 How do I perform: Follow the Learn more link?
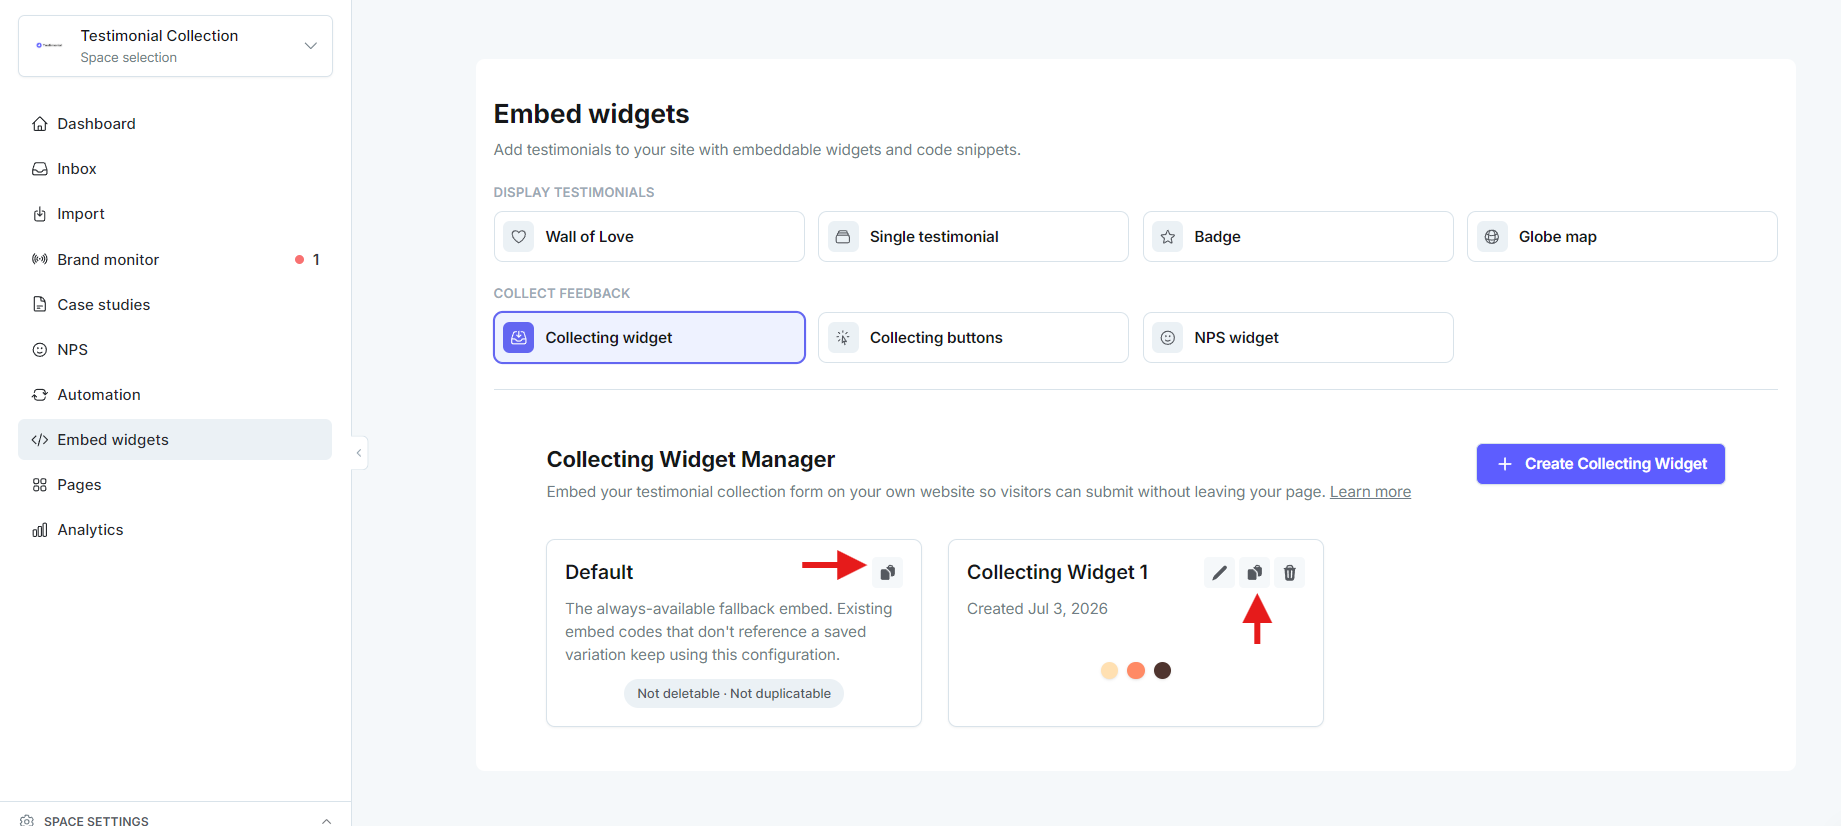tap(1370, 492)
